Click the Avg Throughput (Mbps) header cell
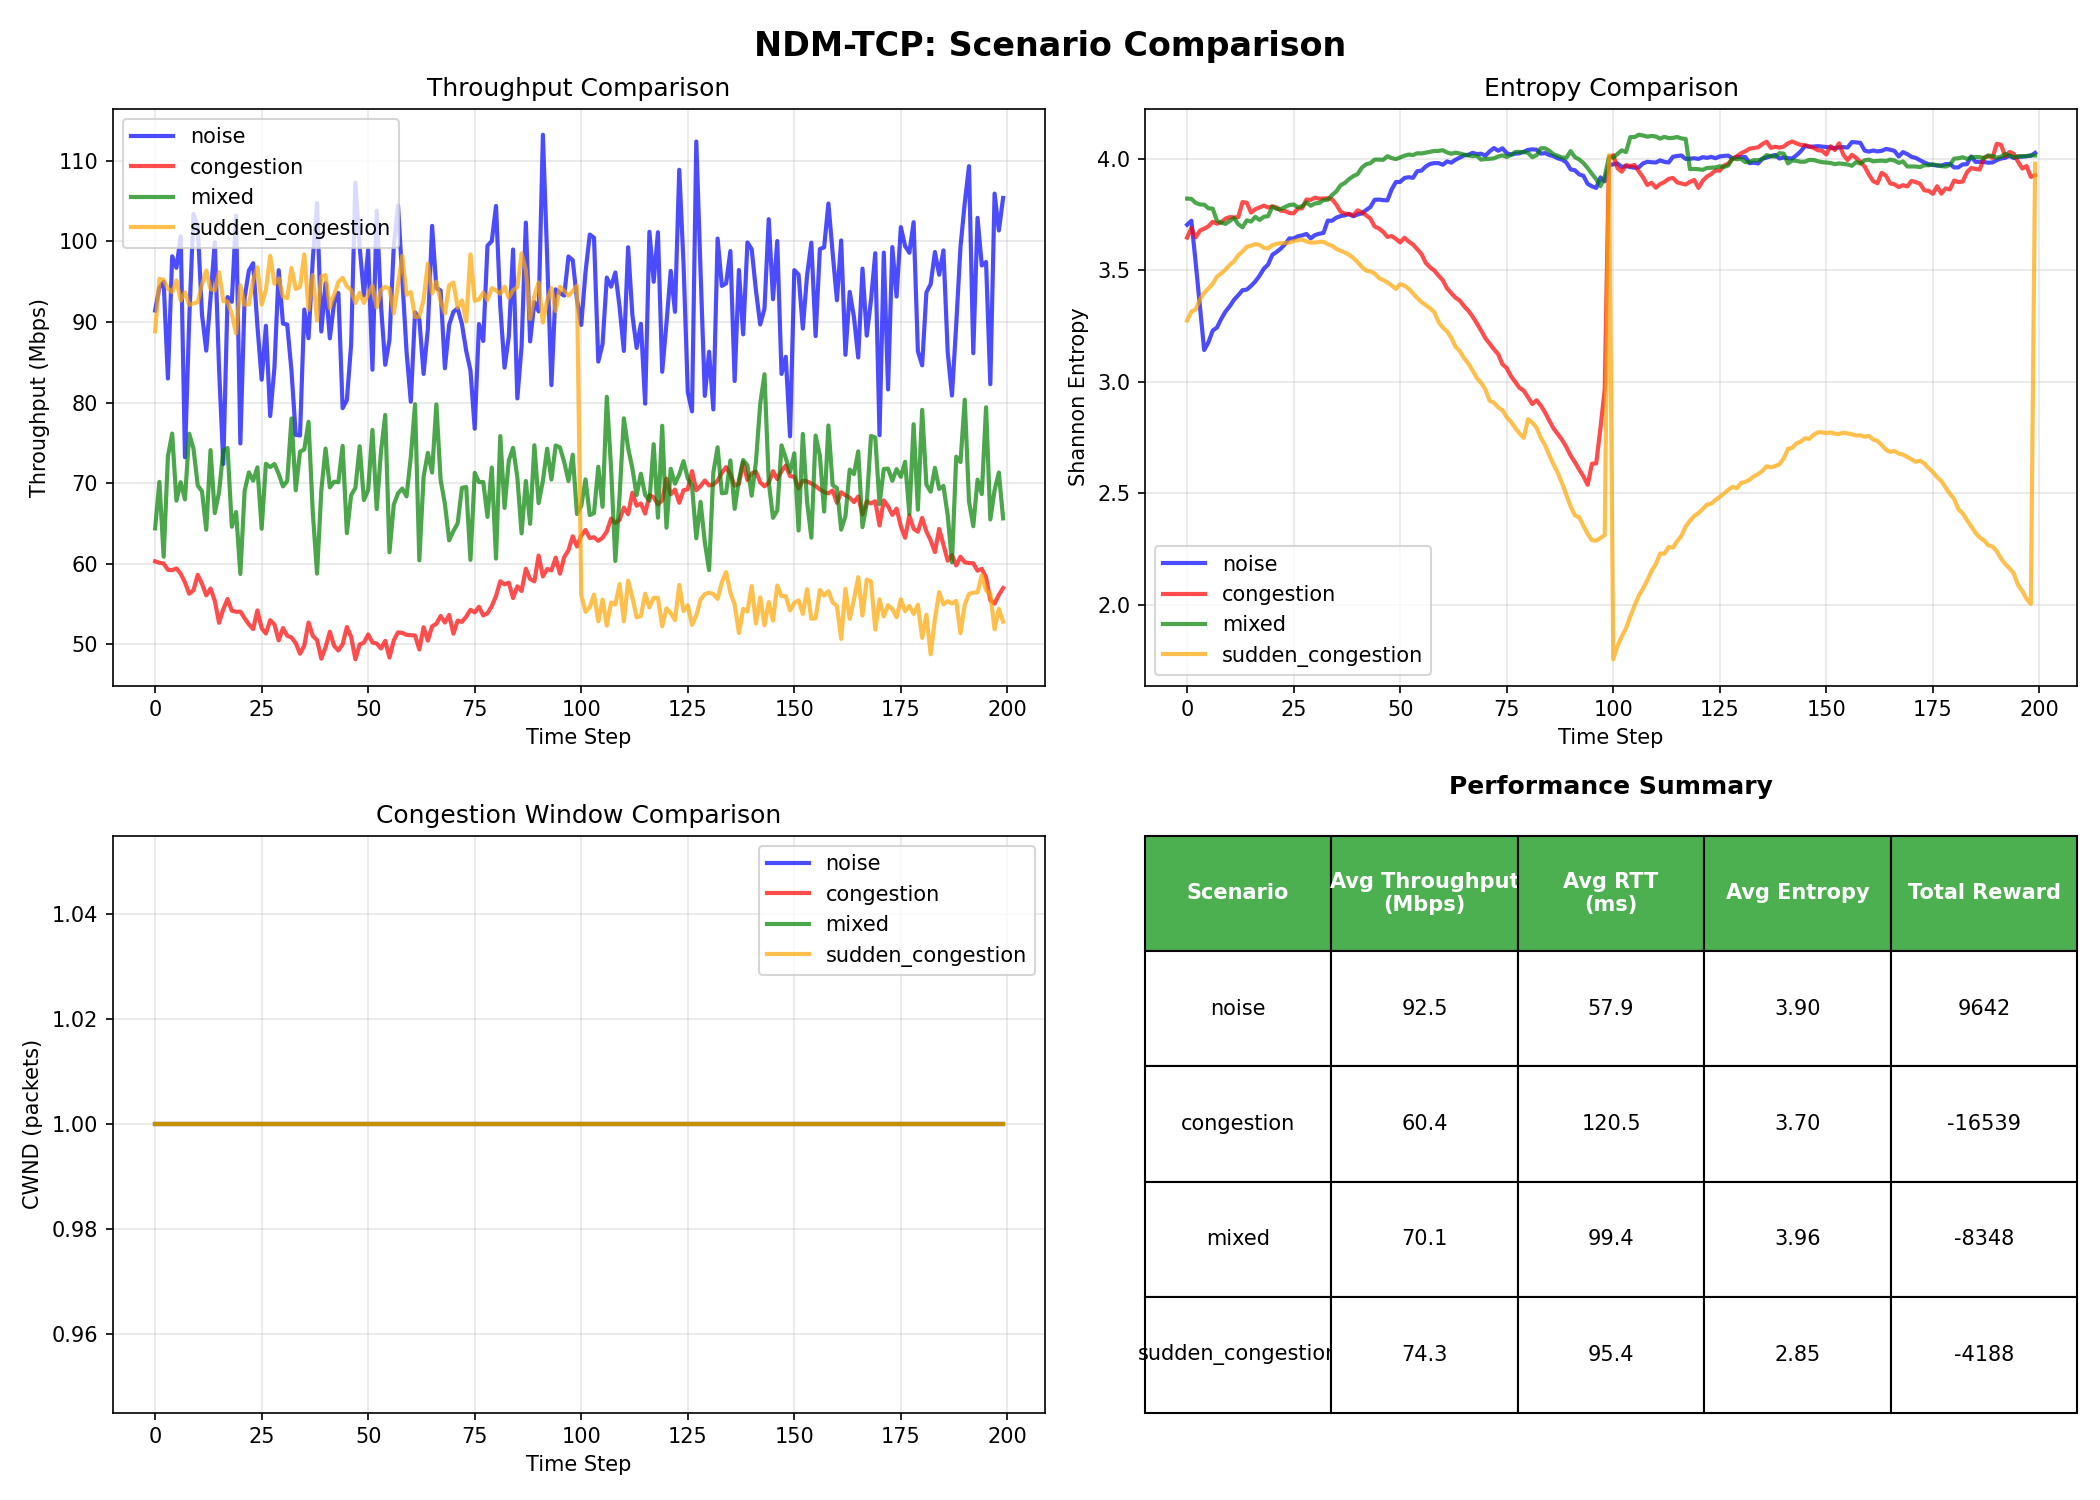Image resolution: width=2100 pixels, height=1500 pixels. [x=1424, y=892]
